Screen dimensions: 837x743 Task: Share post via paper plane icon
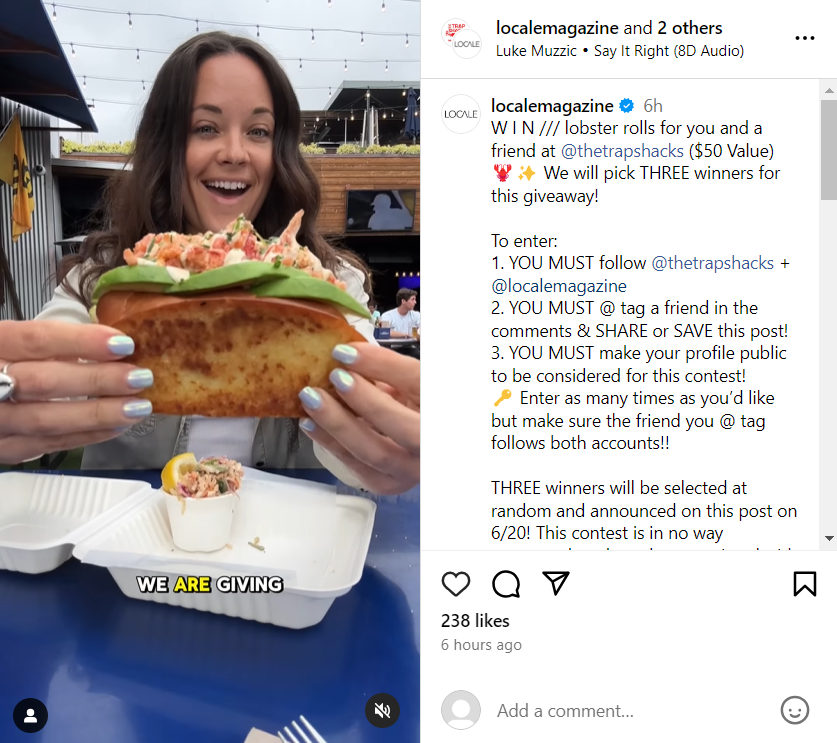(556, 583)
